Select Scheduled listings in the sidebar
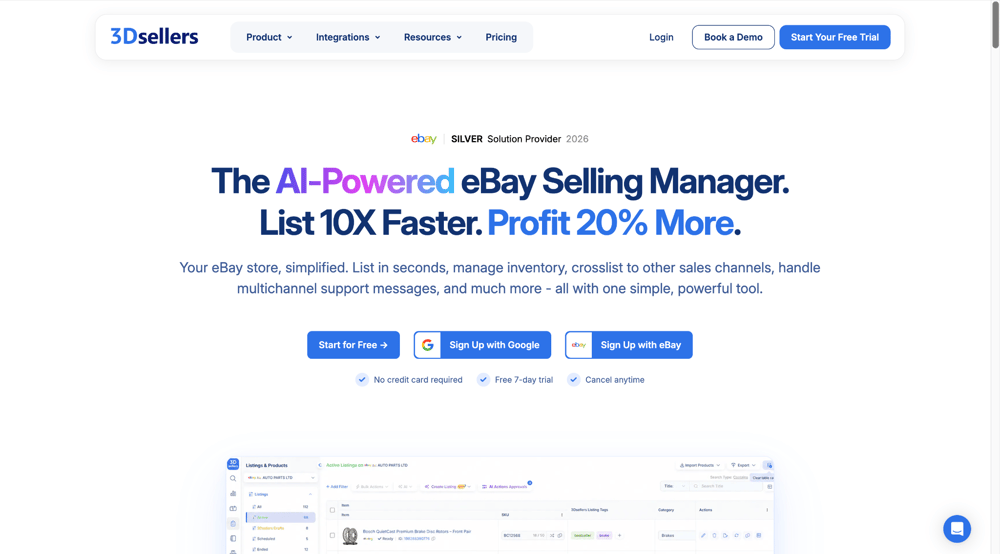 [280, 539]
